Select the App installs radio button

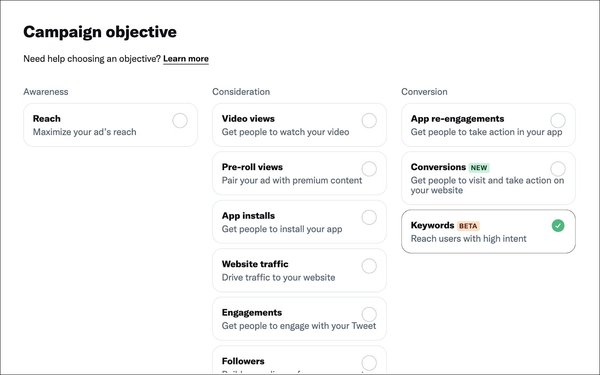(x=369, y=217)
